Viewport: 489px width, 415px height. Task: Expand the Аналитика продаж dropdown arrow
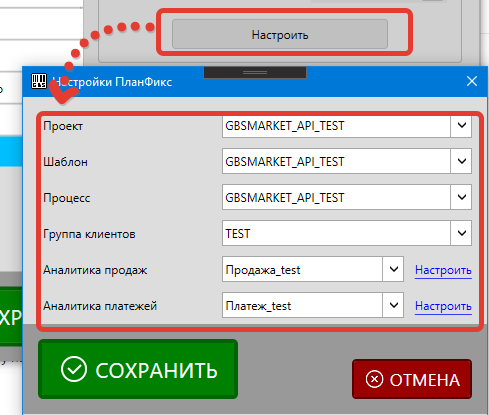[394, 269]
